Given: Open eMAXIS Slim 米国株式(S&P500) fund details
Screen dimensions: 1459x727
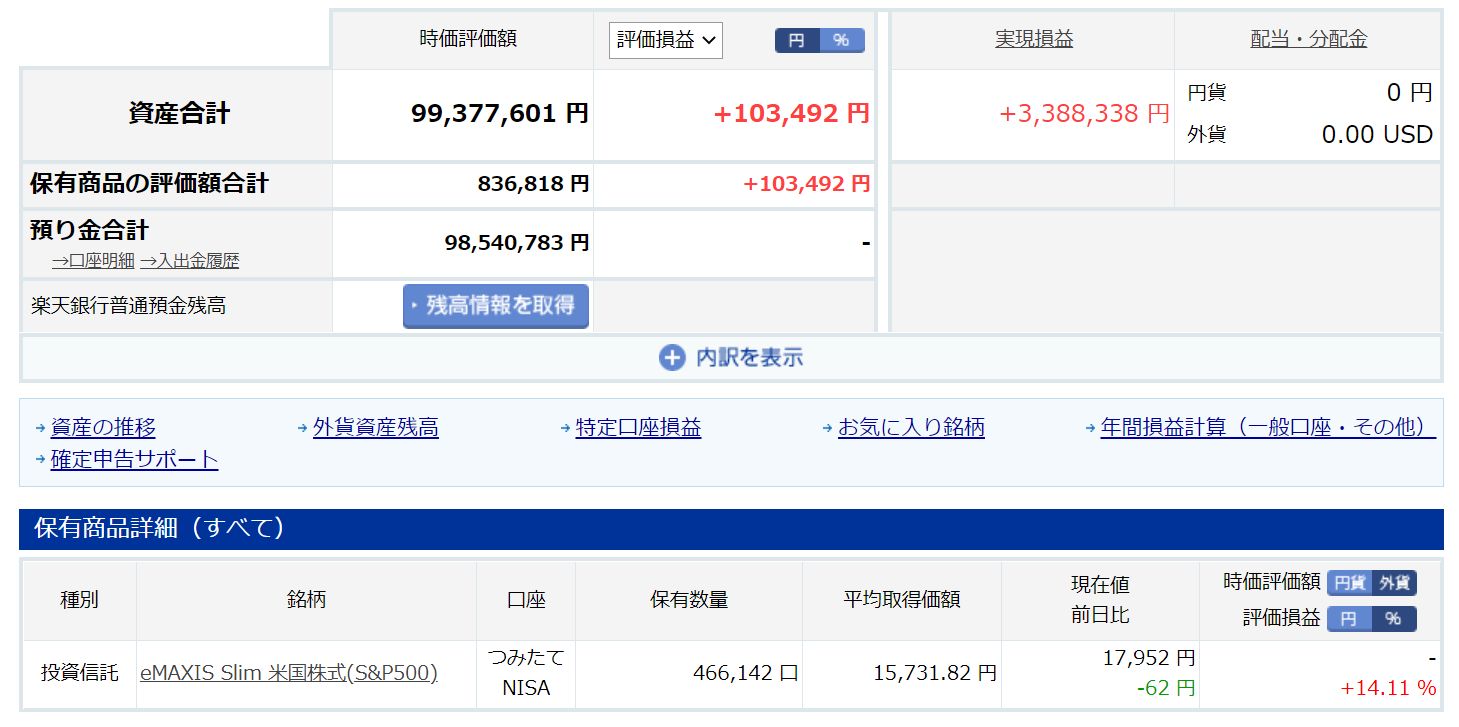Looking at the screenshot, I should 289,673.
